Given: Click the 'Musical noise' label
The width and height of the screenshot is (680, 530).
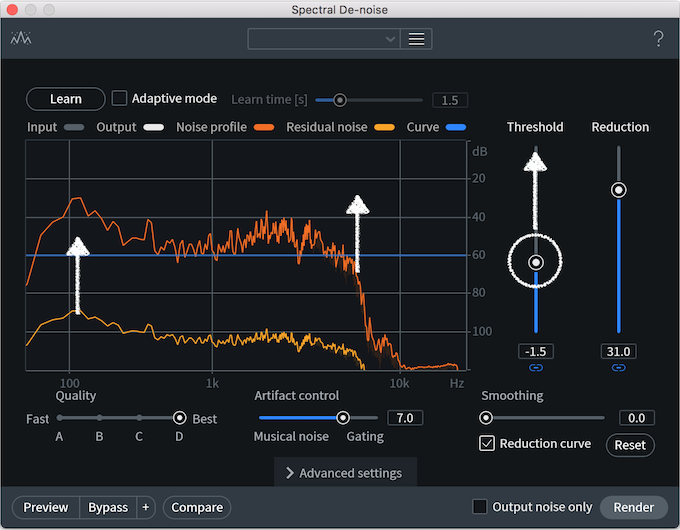Looking at the screenshot, I should point(291,436).
